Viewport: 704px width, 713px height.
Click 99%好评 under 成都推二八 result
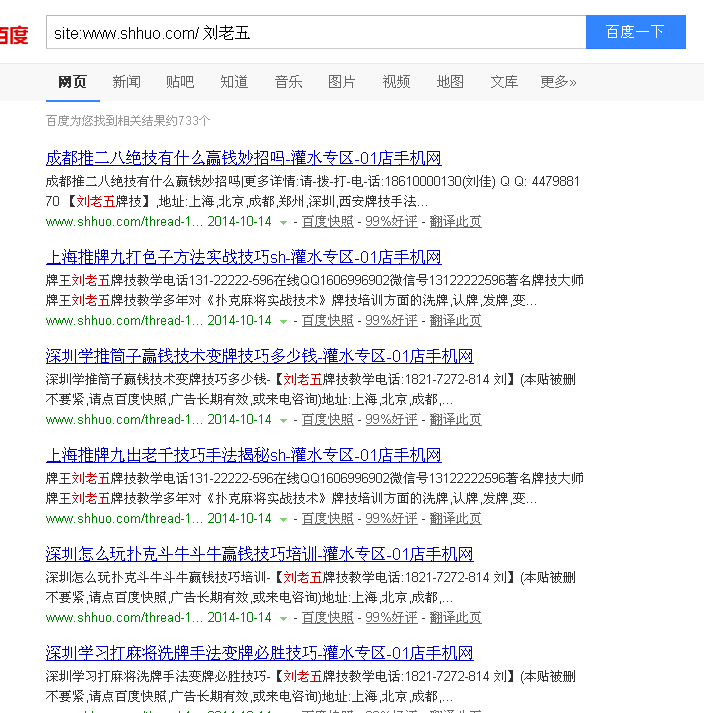(x=391, y=221)
